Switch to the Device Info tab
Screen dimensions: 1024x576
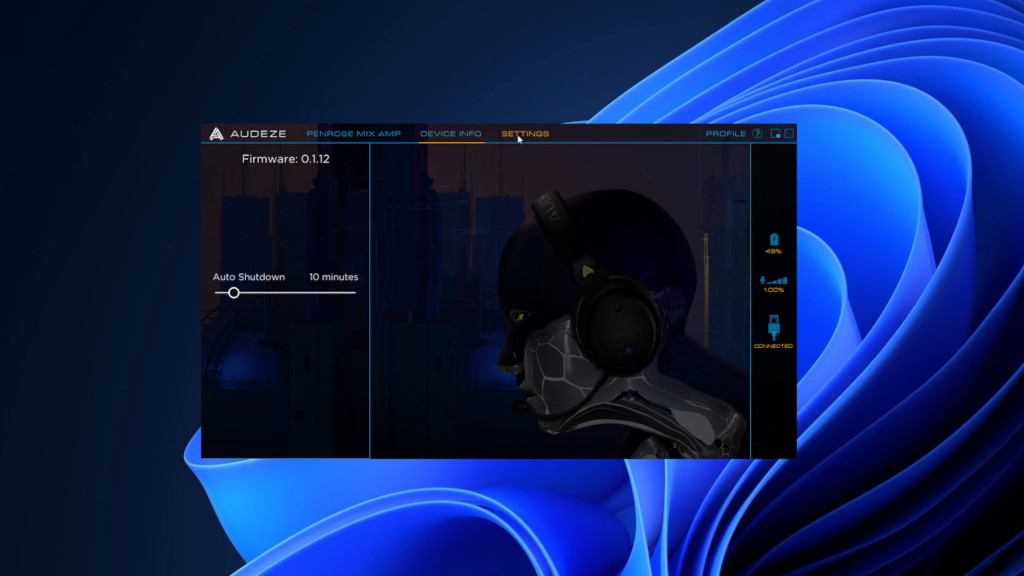[x=451, y=134]
